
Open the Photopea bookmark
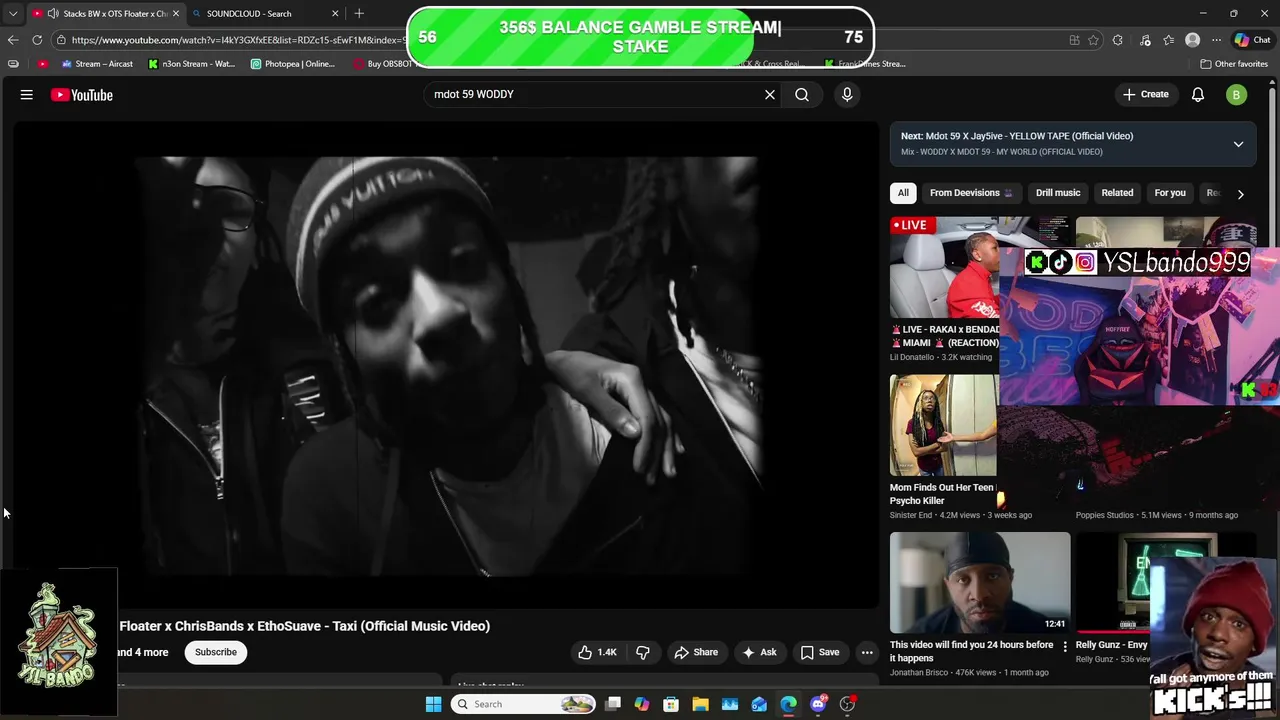[x=292, y=64]
